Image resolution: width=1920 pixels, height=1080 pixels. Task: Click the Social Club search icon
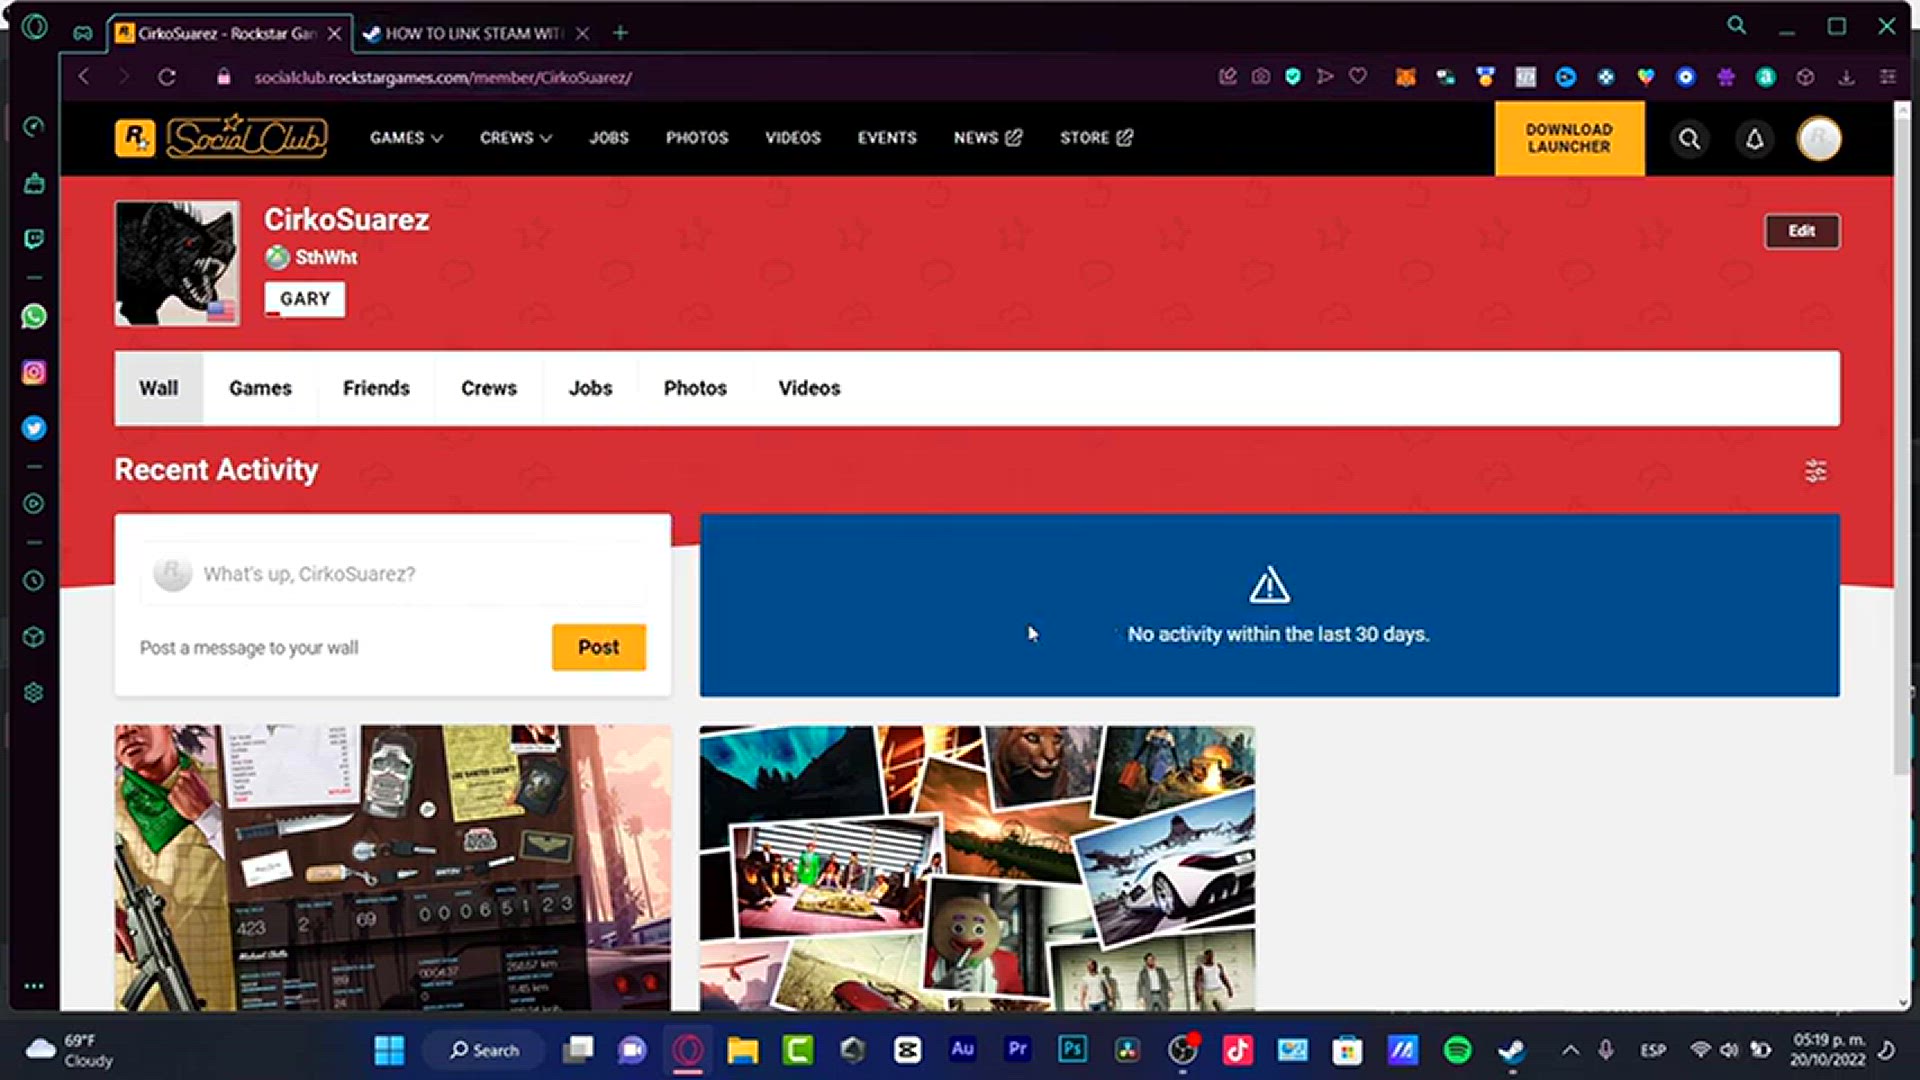[x=1689, y=139]
